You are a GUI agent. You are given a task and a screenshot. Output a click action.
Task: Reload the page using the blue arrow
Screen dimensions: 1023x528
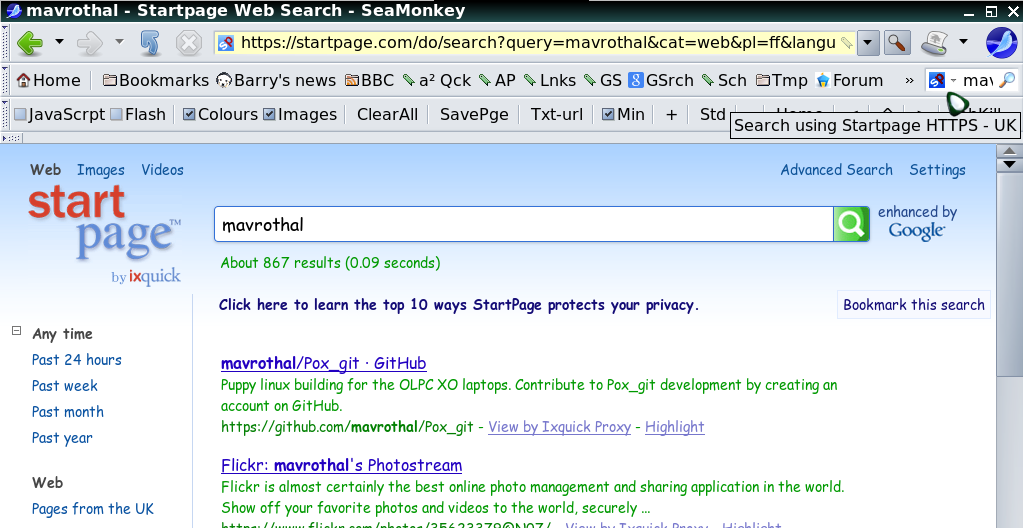pyautogui.click(x=151, y=43)
